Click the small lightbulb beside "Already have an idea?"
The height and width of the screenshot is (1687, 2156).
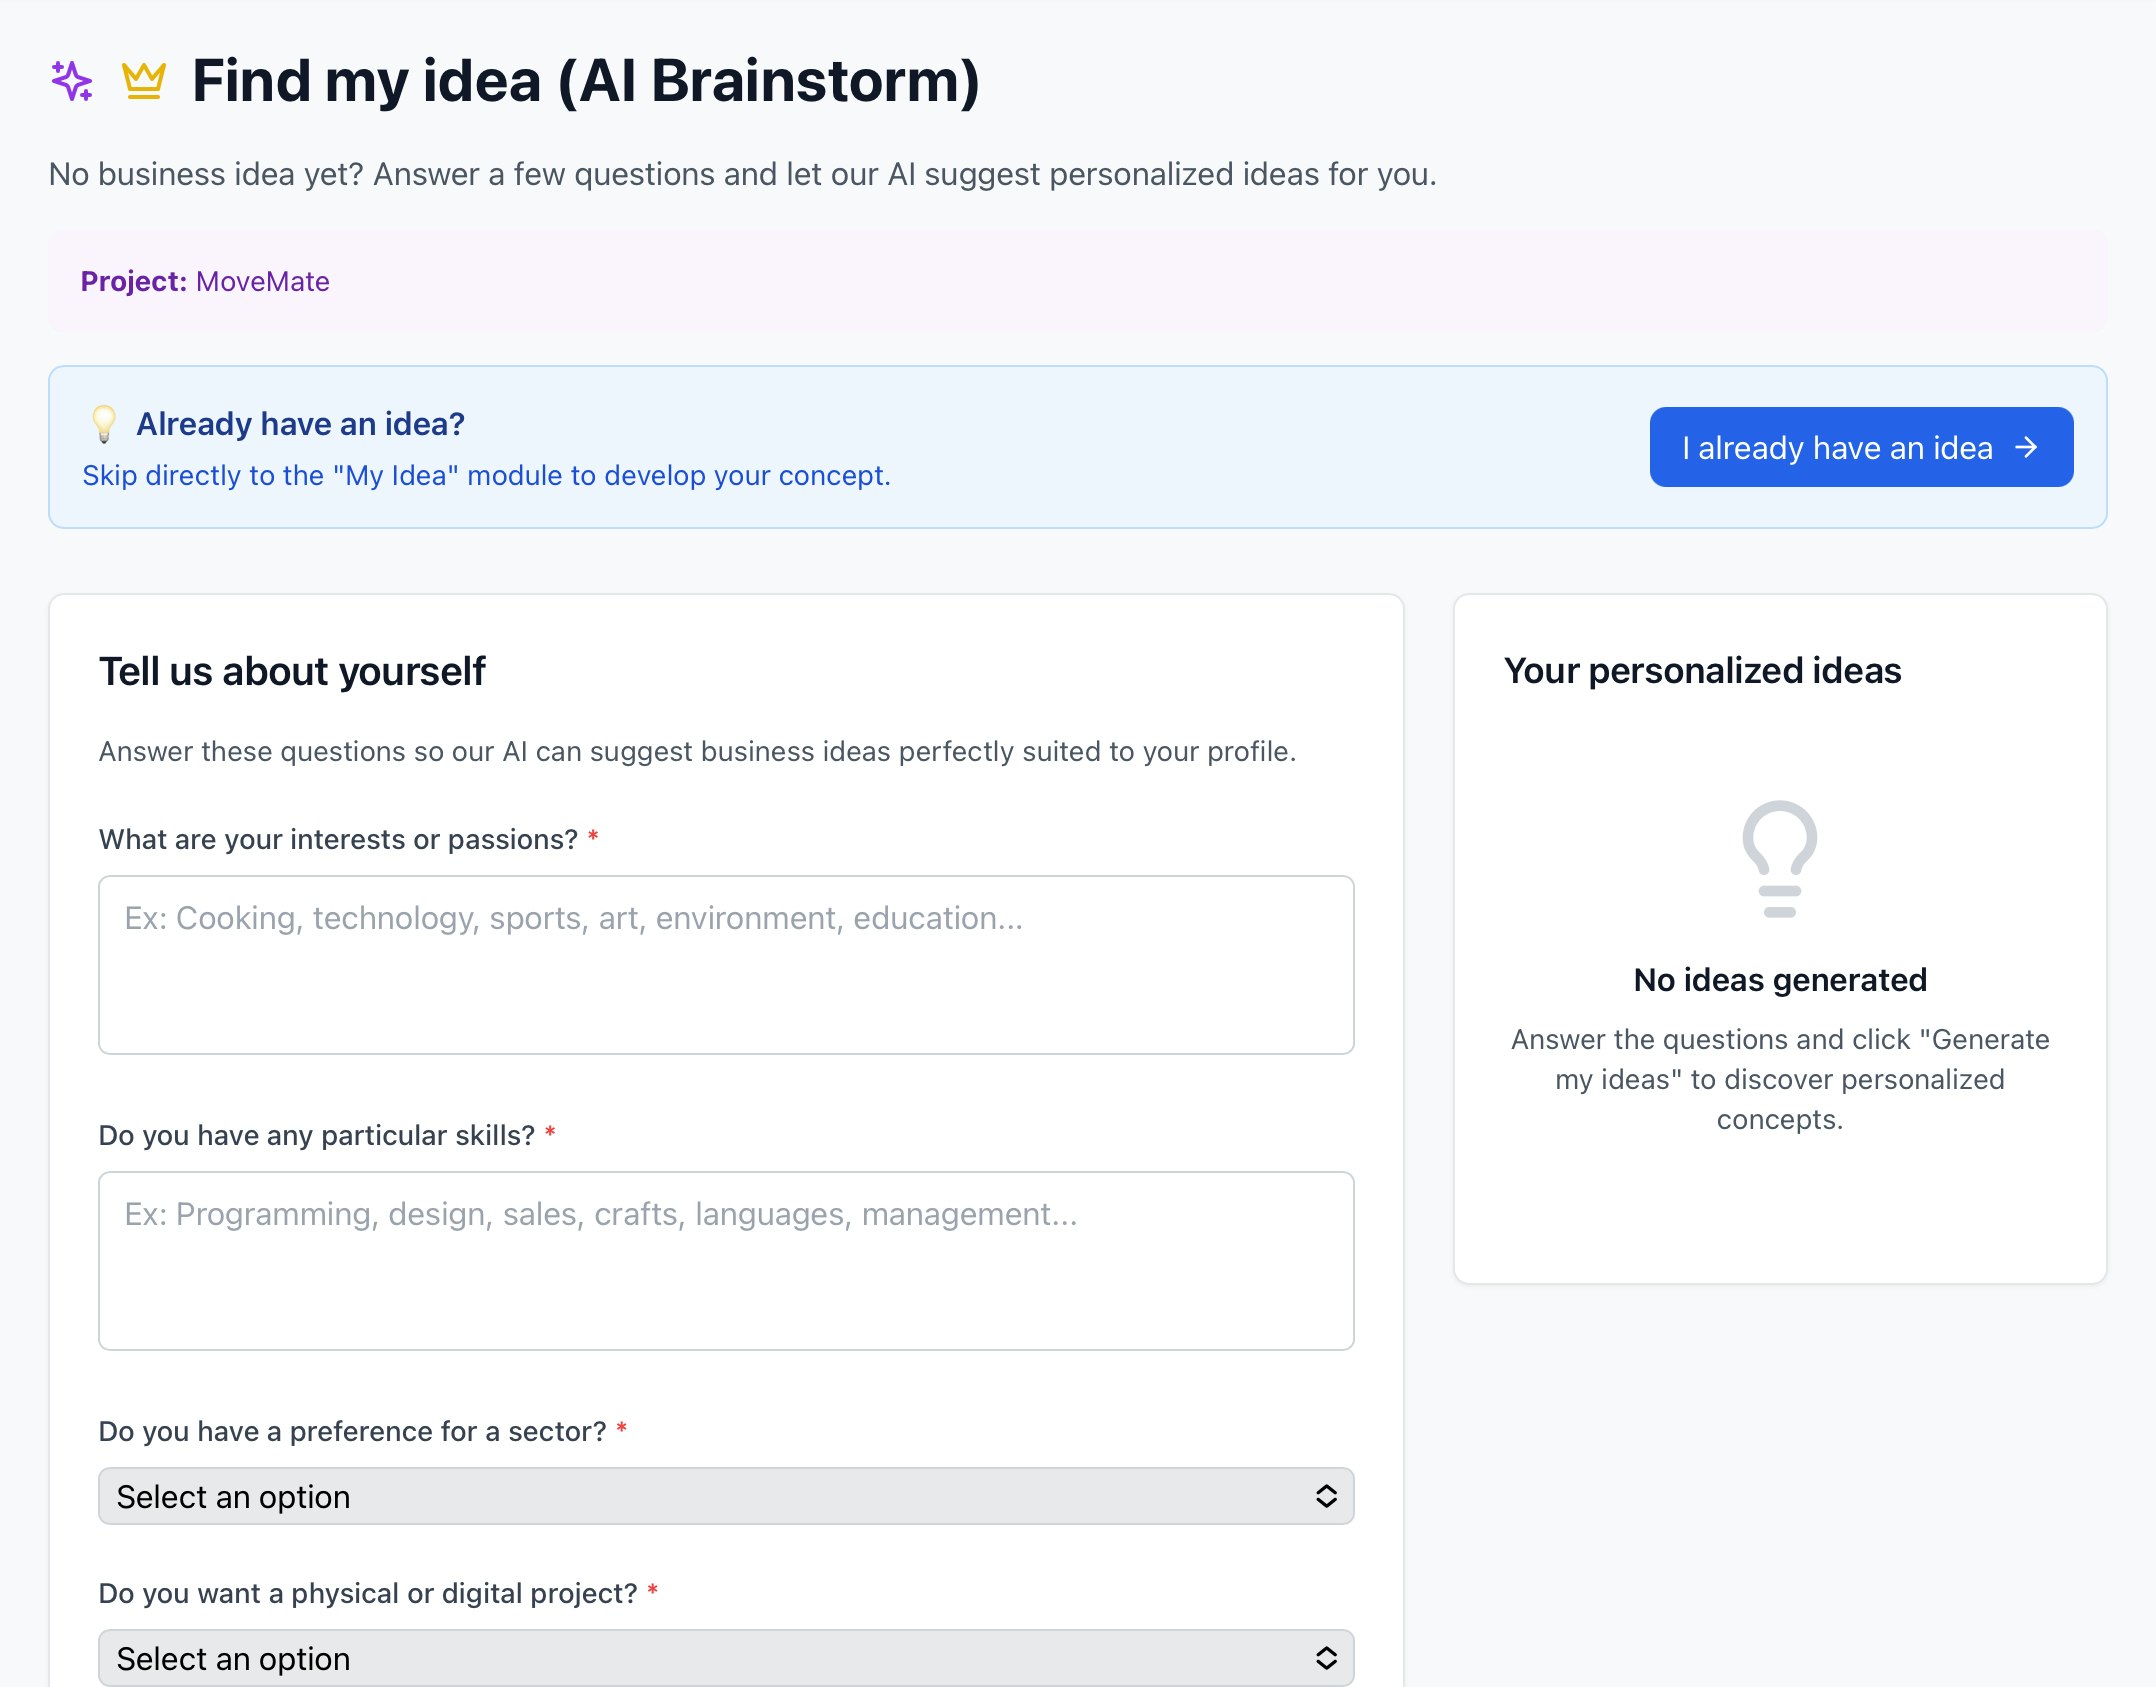click(104, 424)
